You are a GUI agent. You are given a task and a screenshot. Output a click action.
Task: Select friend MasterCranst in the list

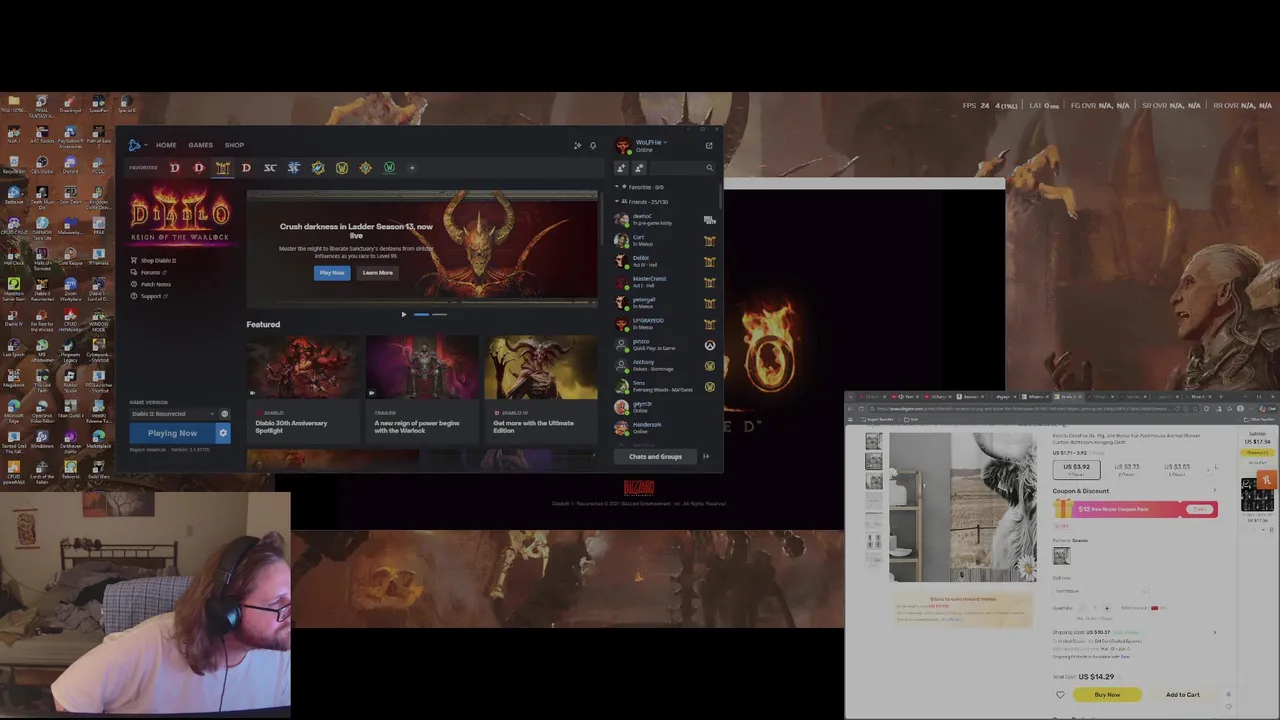point(665,282)
